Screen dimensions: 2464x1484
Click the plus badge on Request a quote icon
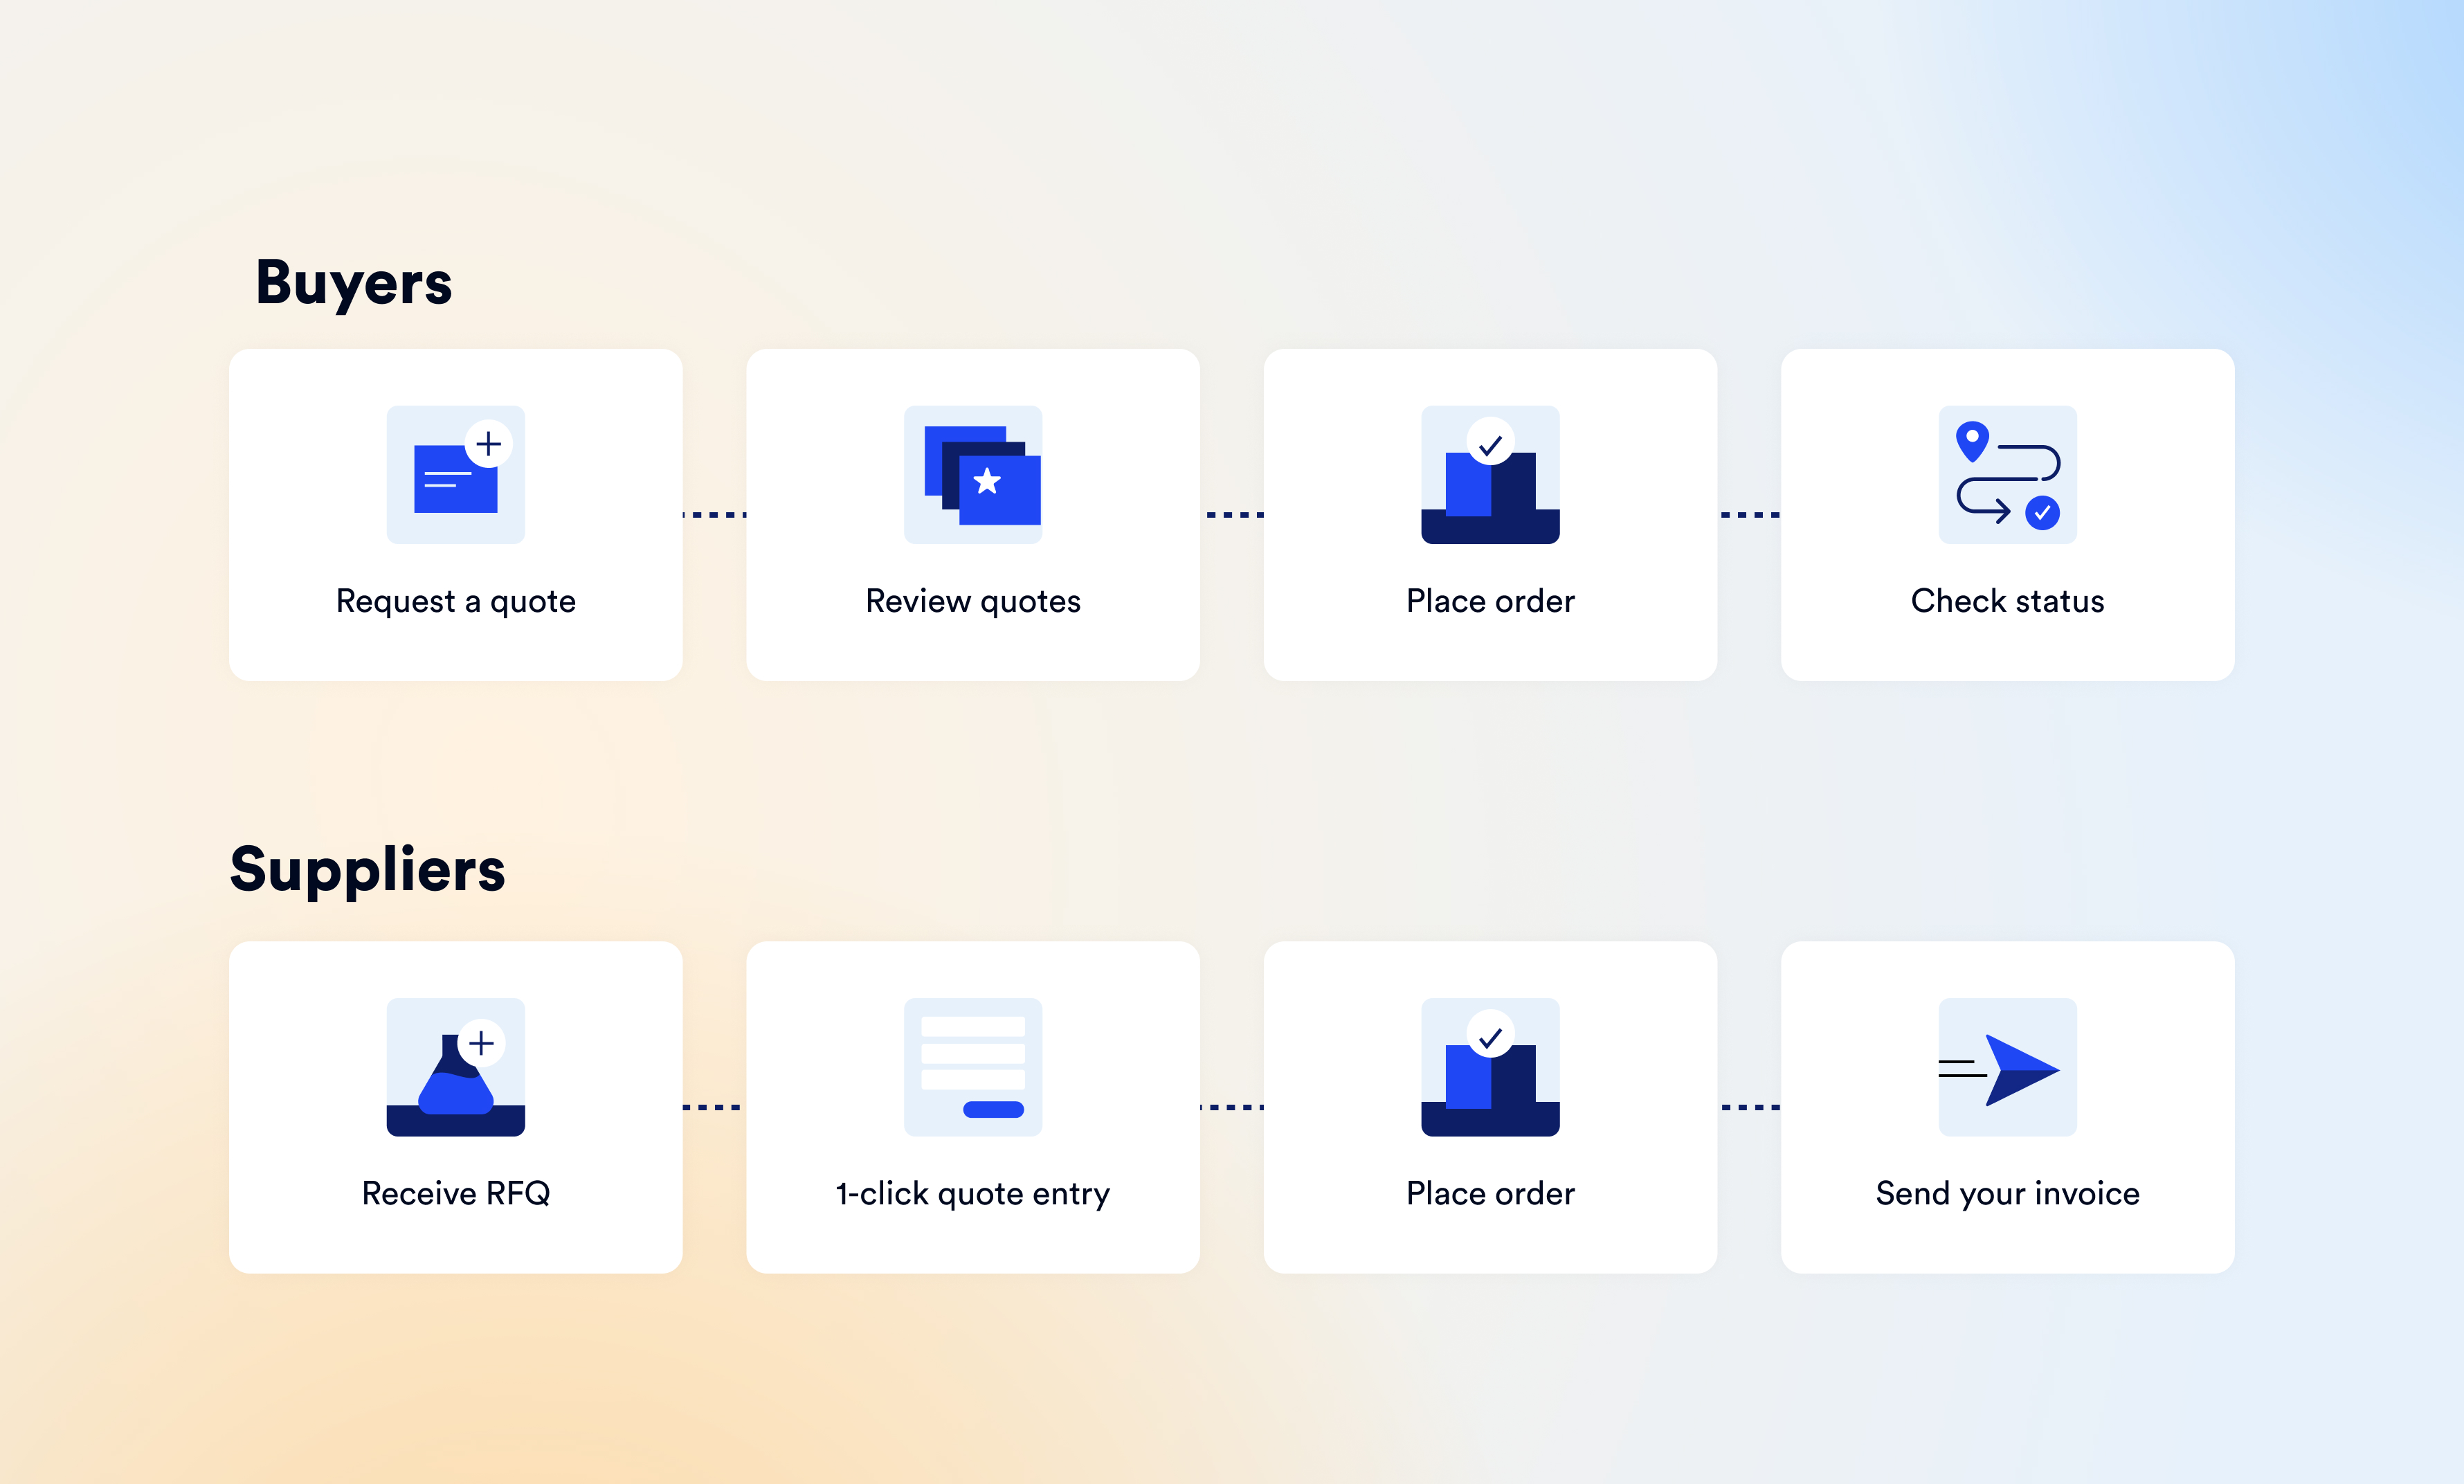(x=488, y=443)
